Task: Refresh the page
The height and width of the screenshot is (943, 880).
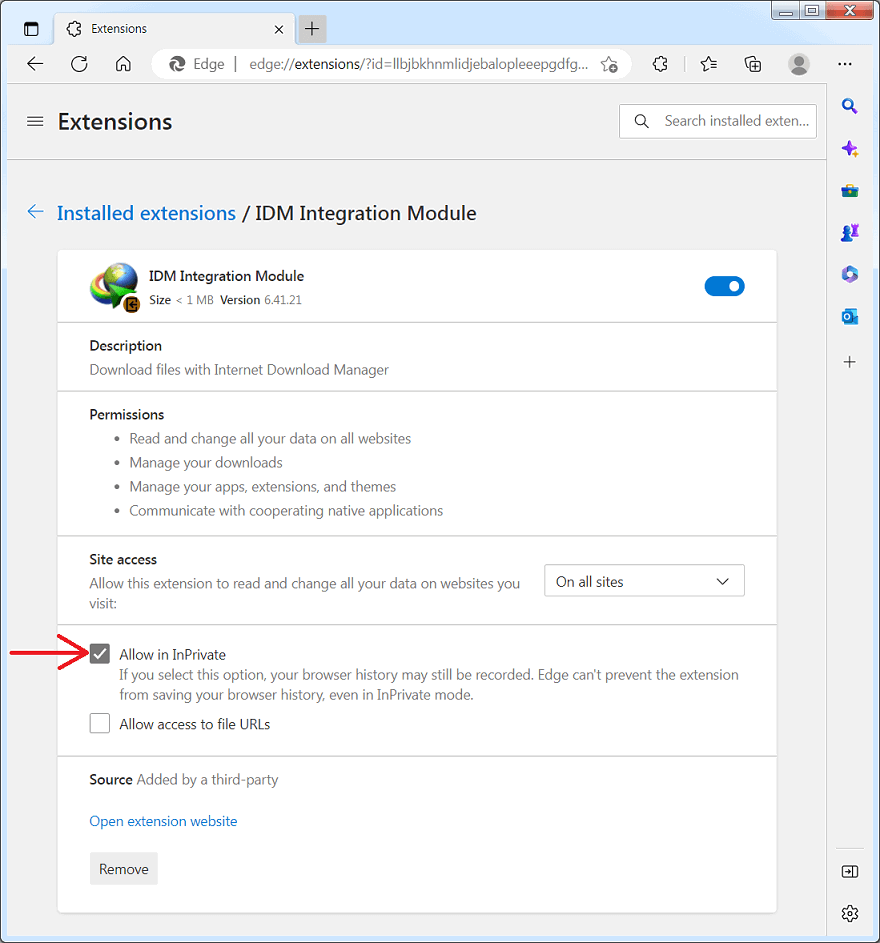Action: pos(79,64)
